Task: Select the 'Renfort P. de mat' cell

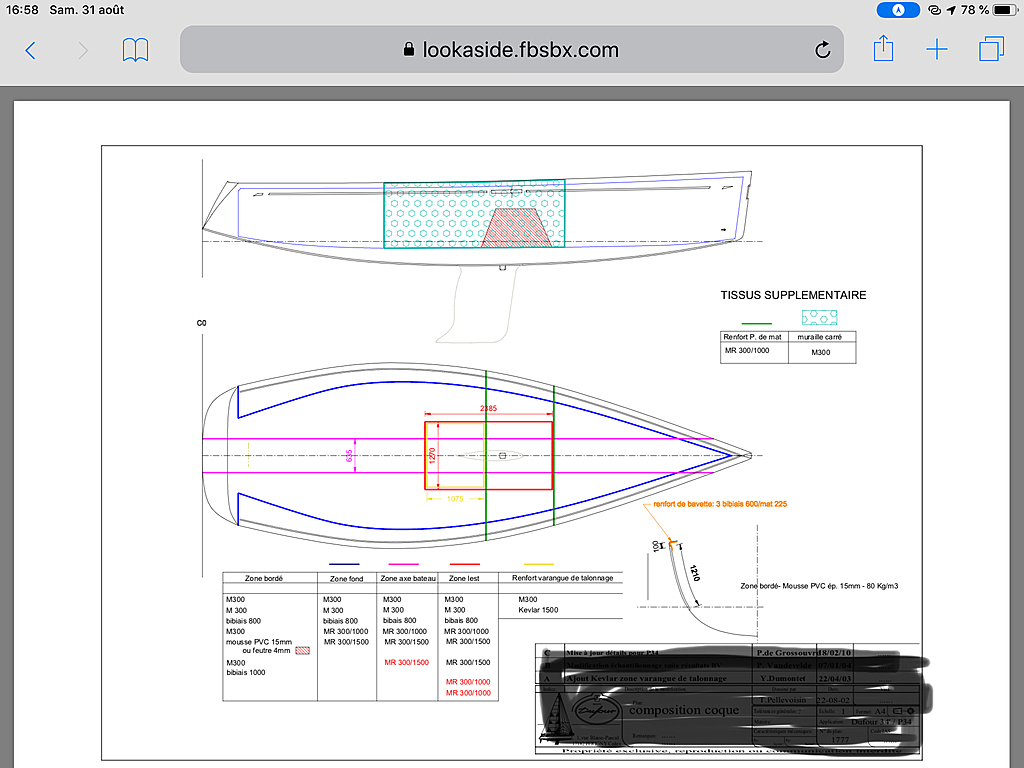Action: [752, 337]
